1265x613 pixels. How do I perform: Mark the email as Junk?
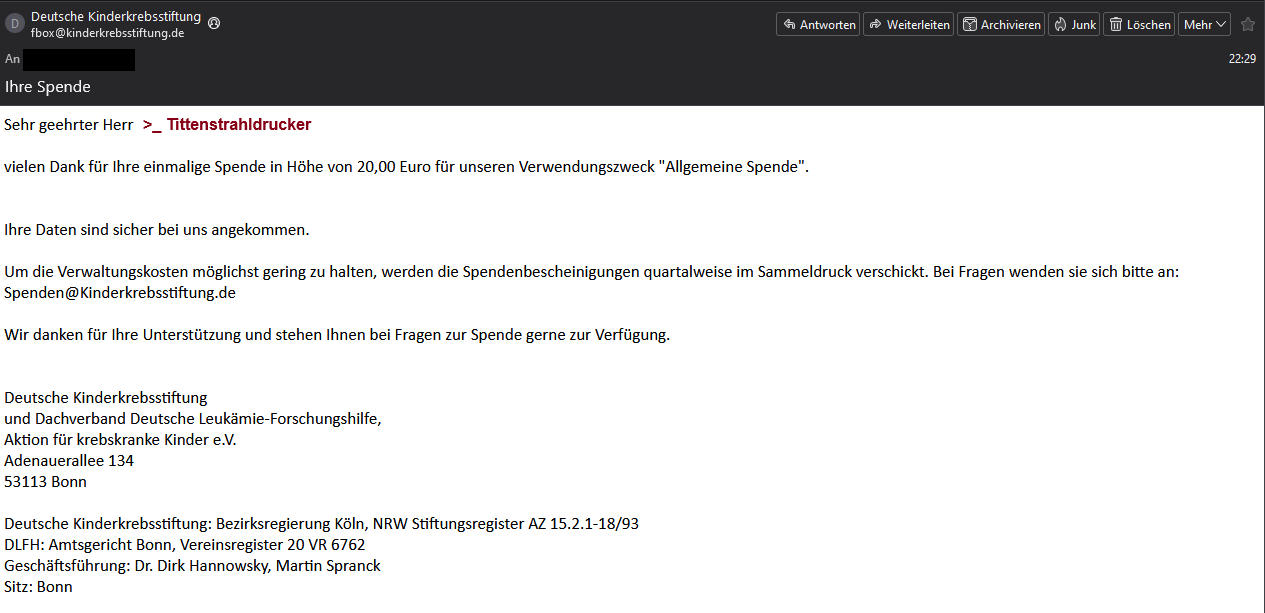[x=1073, y=25]
